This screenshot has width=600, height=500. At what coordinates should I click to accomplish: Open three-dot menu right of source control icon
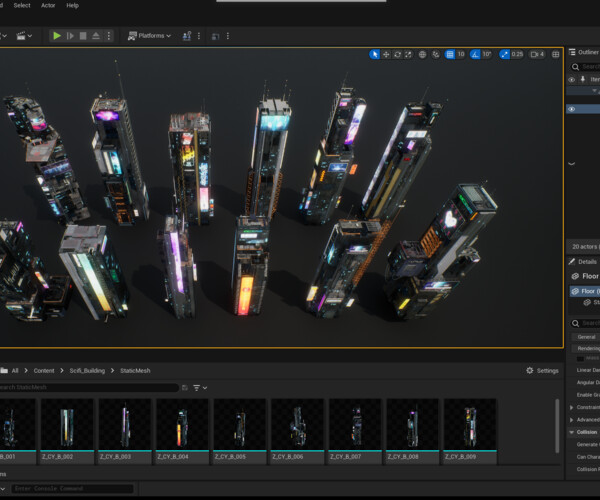(228, 36)
